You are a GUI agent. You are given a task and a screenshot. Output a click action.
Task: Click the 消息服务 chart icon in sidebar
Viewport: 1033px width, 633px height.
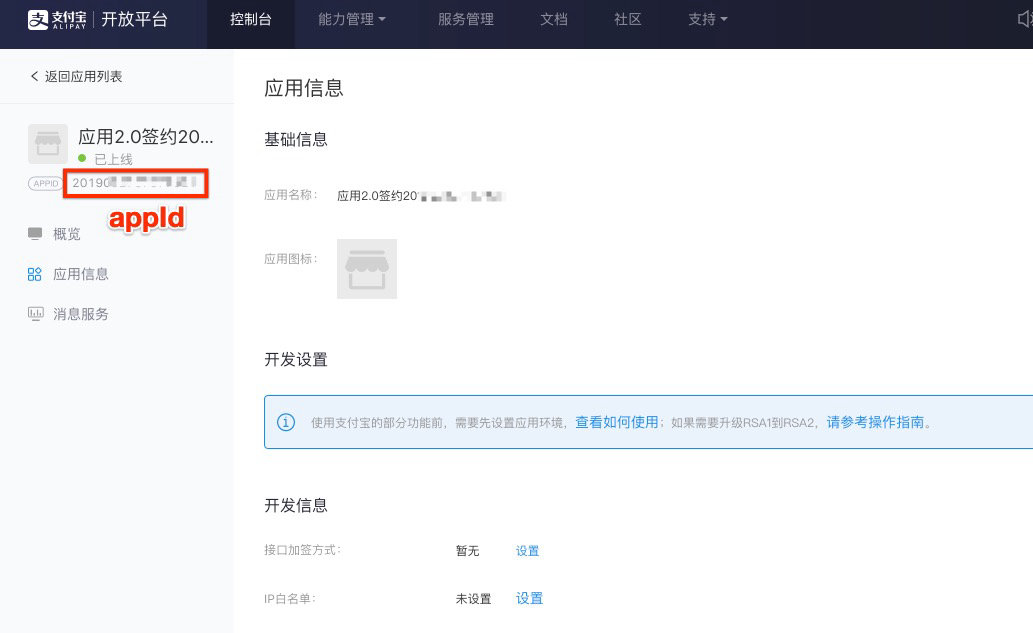click(x=35, y=314)
